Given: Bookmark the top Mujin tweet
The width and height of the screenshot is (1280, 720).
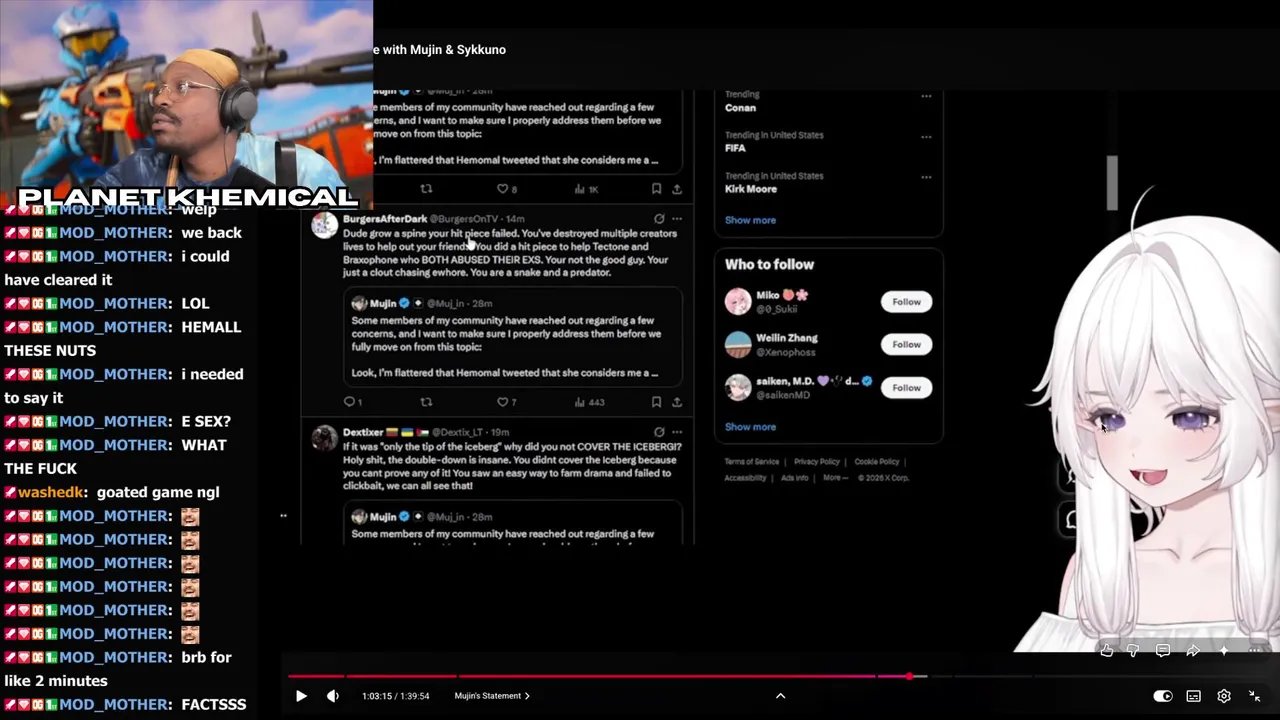Looking at the screenshot, I should (656, 189).
